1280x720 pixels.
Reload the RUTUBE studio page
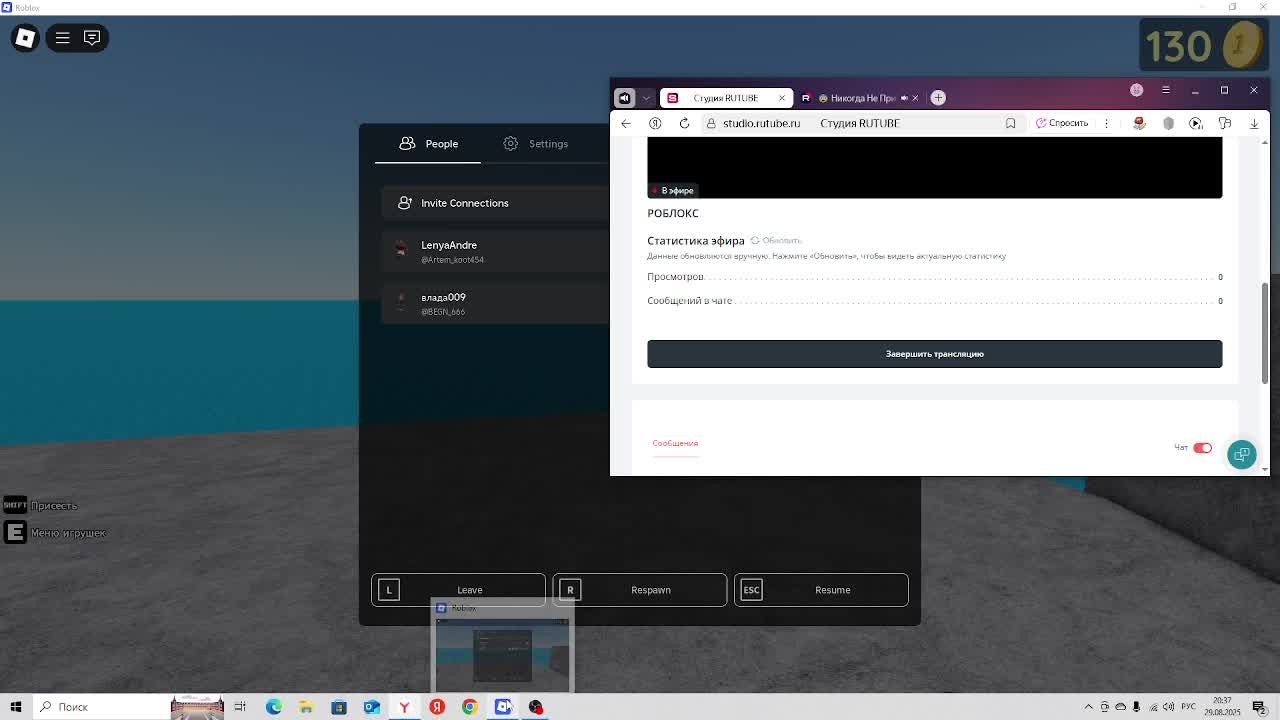click(684, 123)
